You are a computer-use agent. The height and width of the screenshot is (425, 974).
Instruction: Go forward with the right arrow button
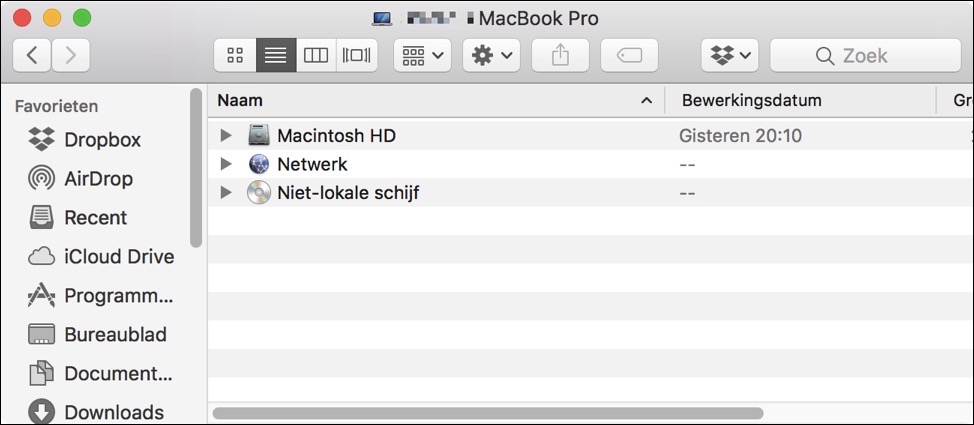click(71, 55)
